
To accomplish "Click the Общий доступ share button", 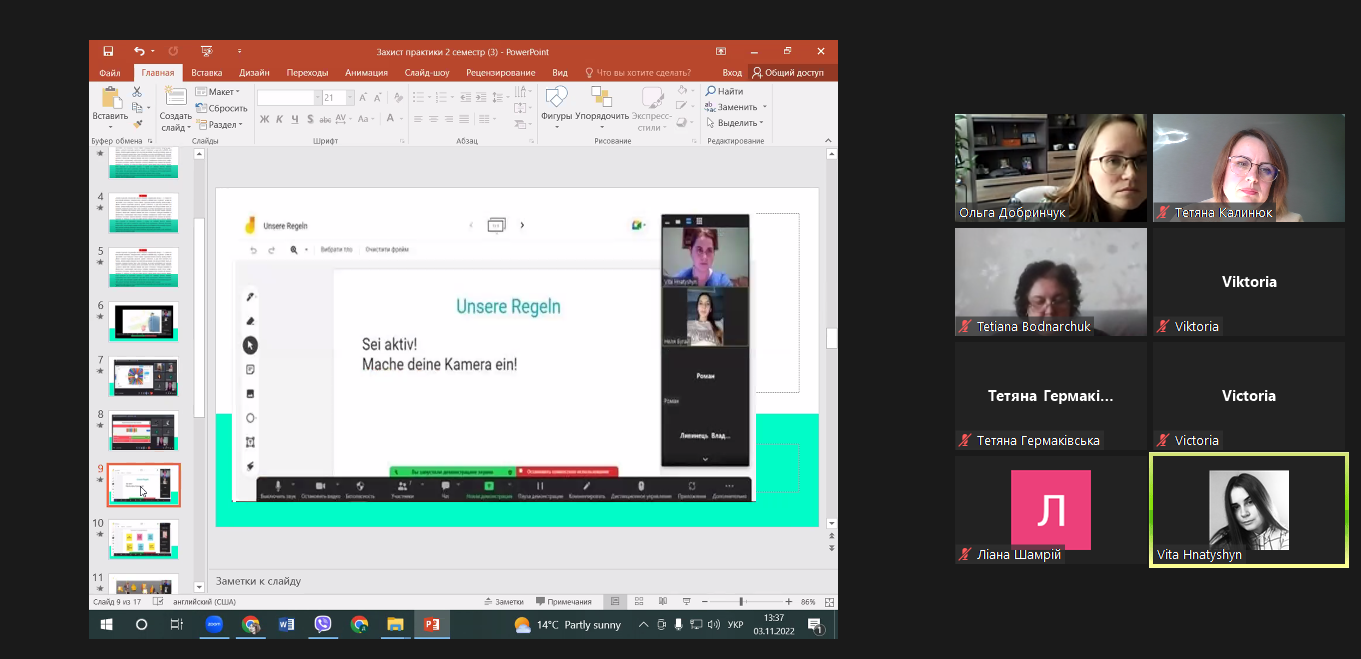I will click(788, 73).
